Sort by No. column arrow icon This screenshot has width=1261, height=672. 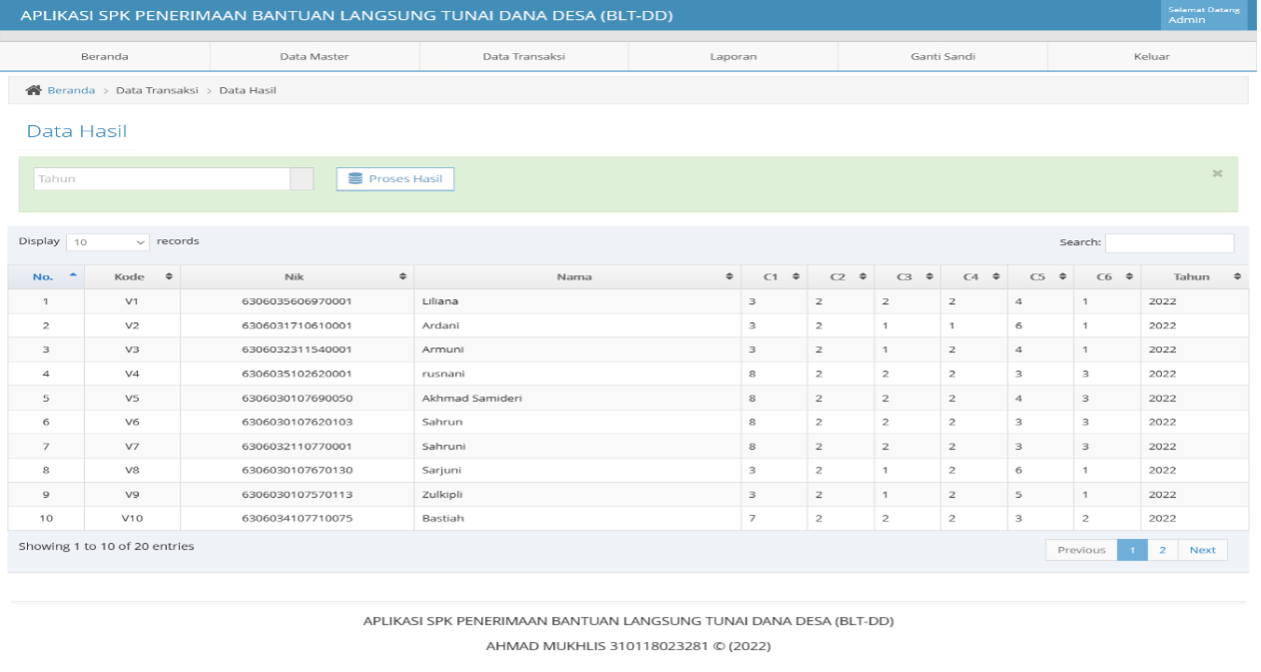(72, 276)
